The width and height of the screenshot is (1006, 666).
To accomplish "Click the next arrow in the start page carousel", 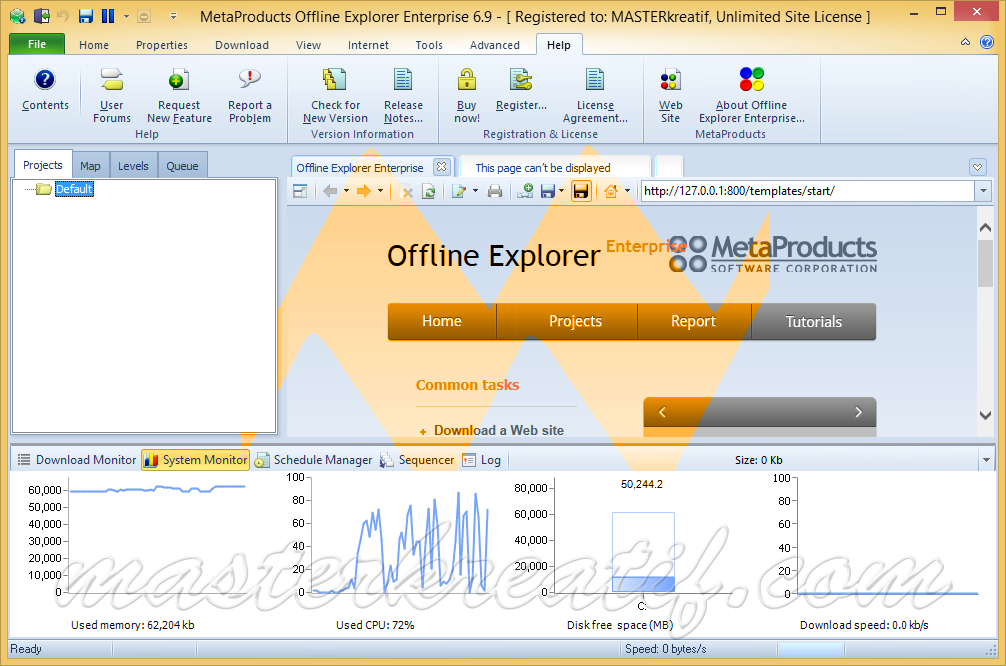I will click(858, 412).
